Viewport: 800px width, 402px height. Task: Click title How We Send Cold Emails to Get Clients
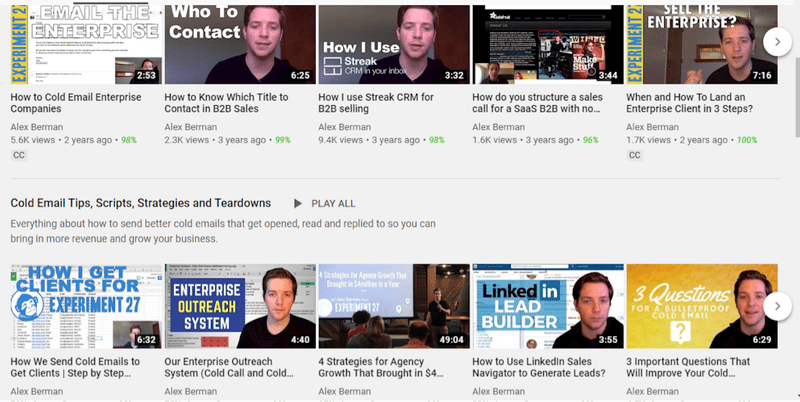click(75, 367)
